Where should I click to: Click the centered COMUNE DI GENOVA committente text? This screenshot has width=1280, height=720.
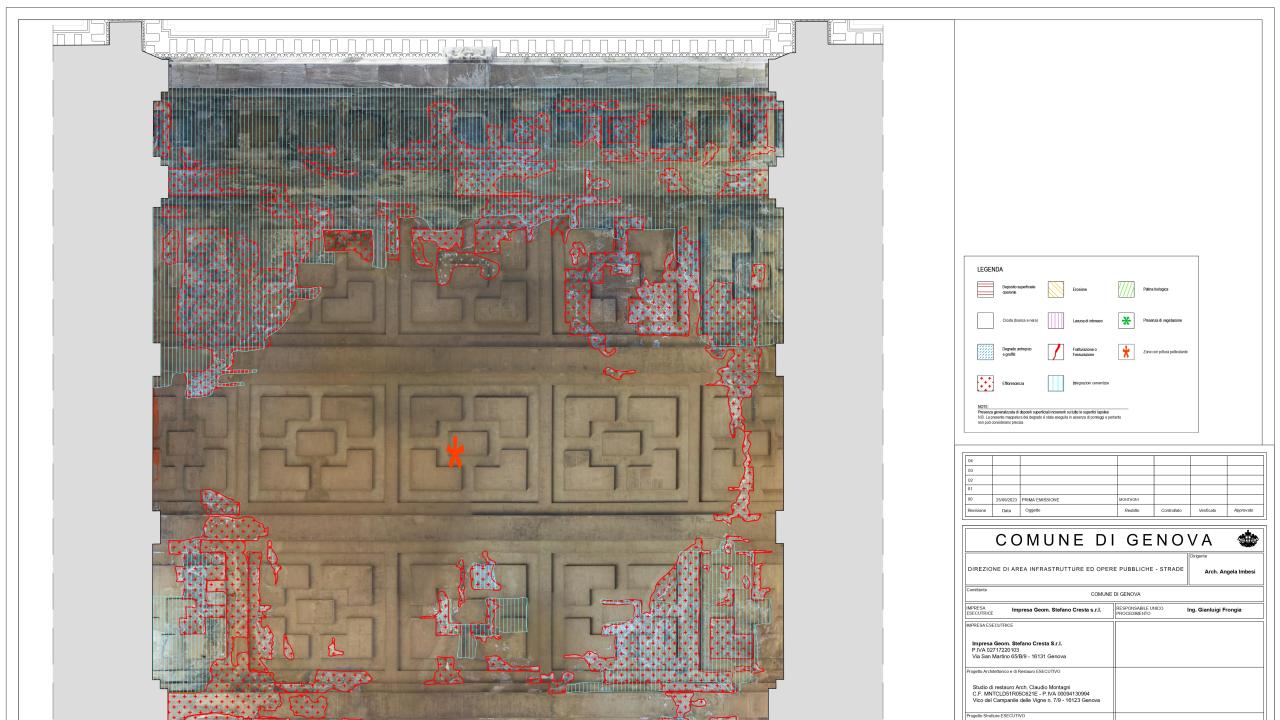[1115, 594]
